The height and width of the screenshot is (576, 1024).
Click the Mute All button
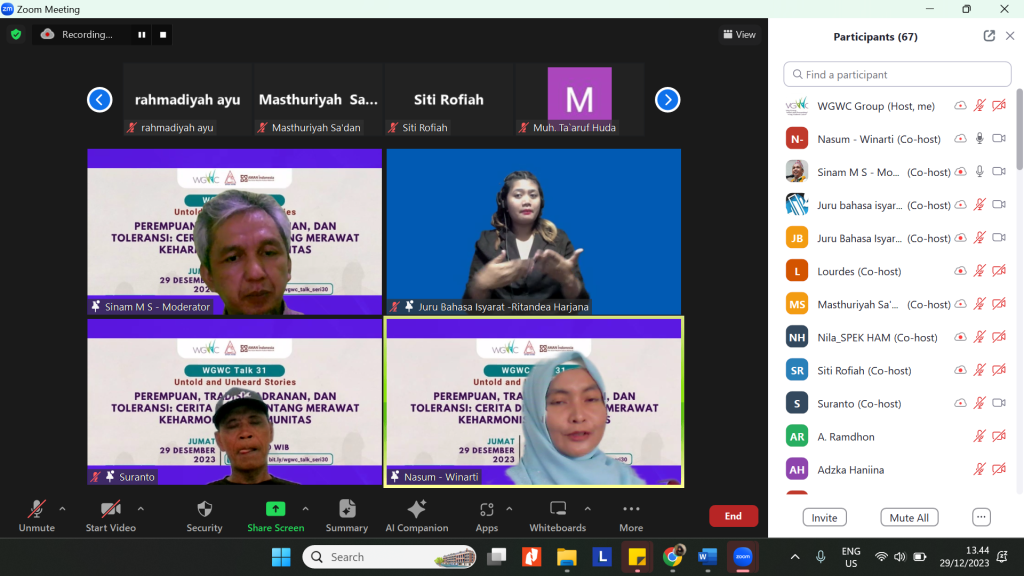(909, 517)
